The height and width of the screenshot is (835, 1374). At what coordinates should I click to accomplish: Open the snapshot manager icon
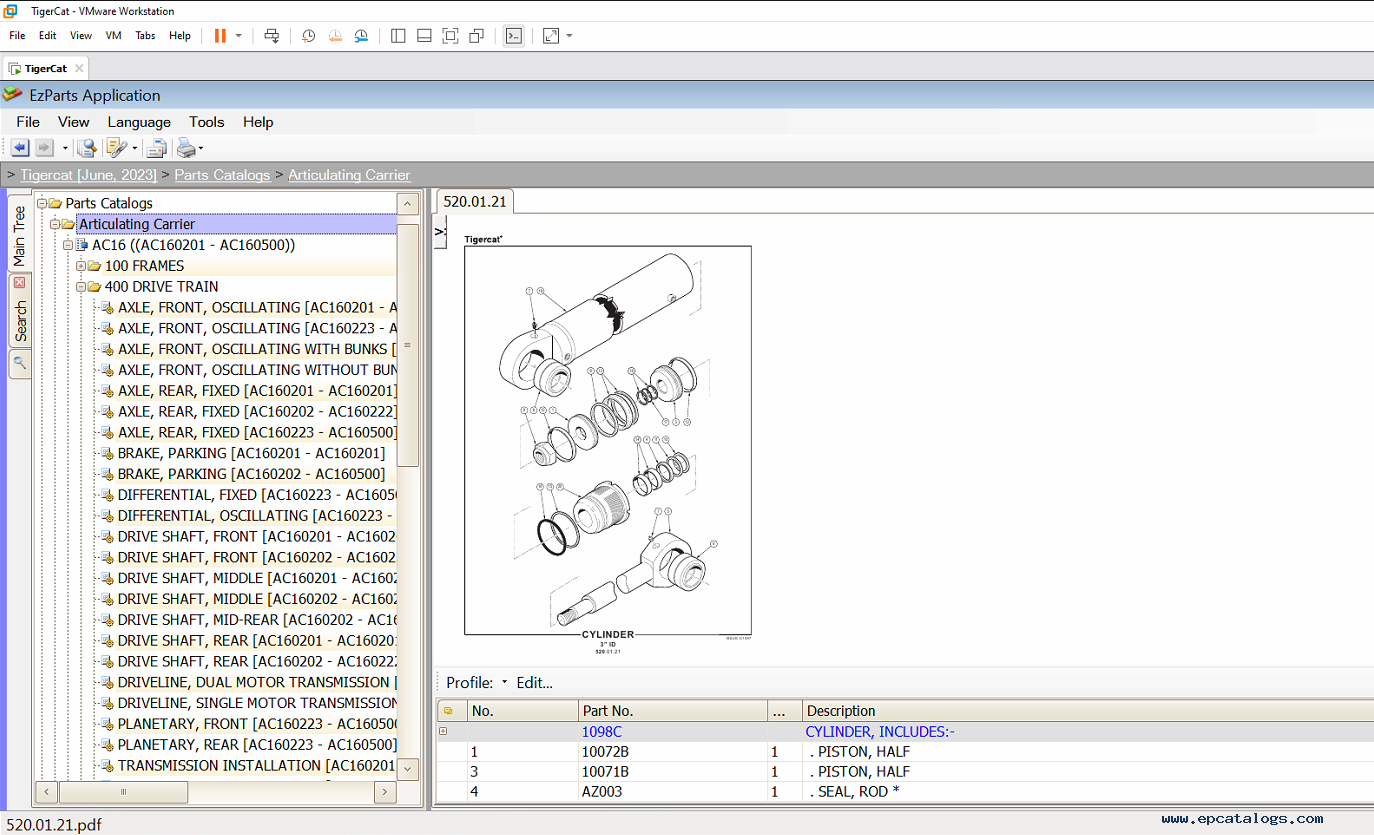[361, 35]
